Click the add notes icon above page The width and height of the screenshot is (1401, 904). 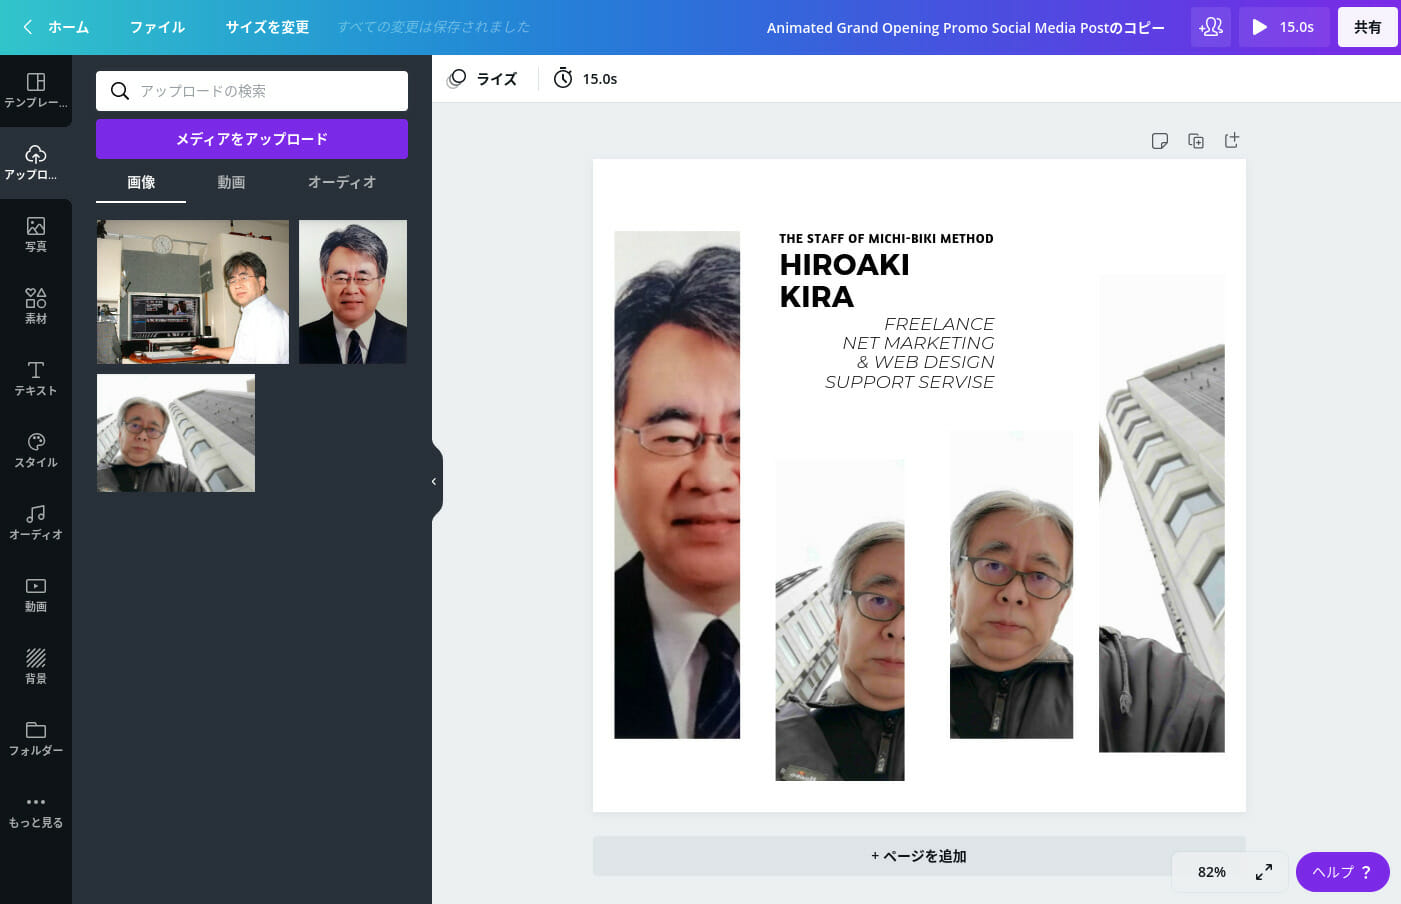tap(1160, 141)
